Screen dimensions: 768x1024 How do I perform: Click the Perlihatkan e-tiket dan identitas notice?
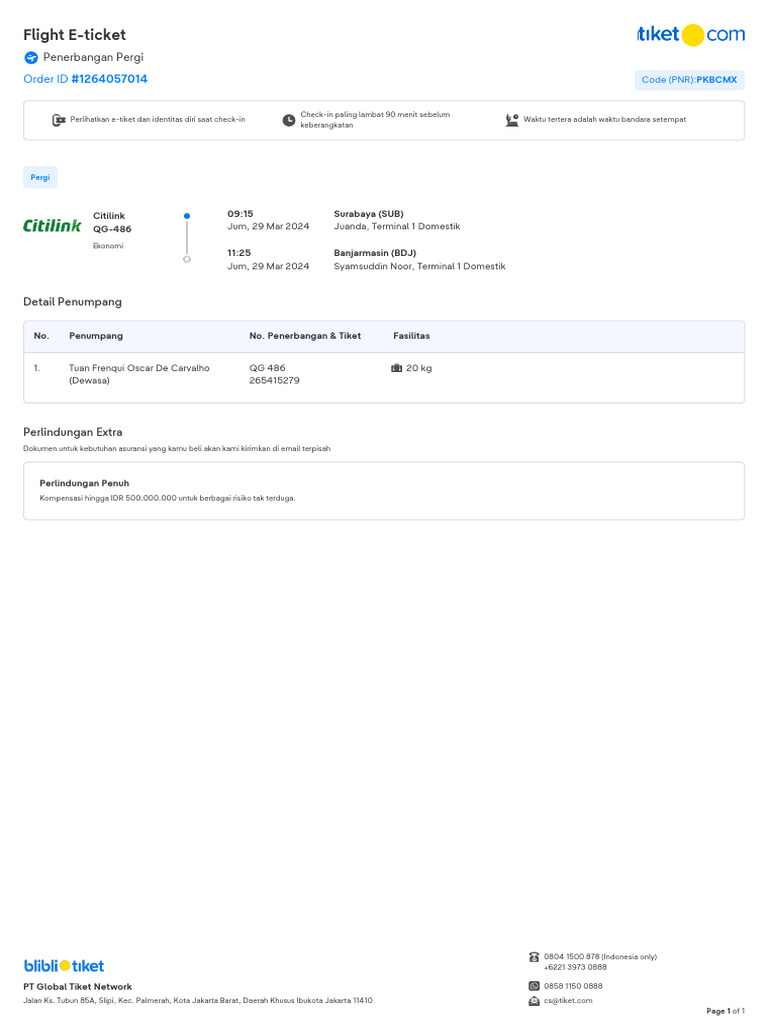(x=158, y=120)
